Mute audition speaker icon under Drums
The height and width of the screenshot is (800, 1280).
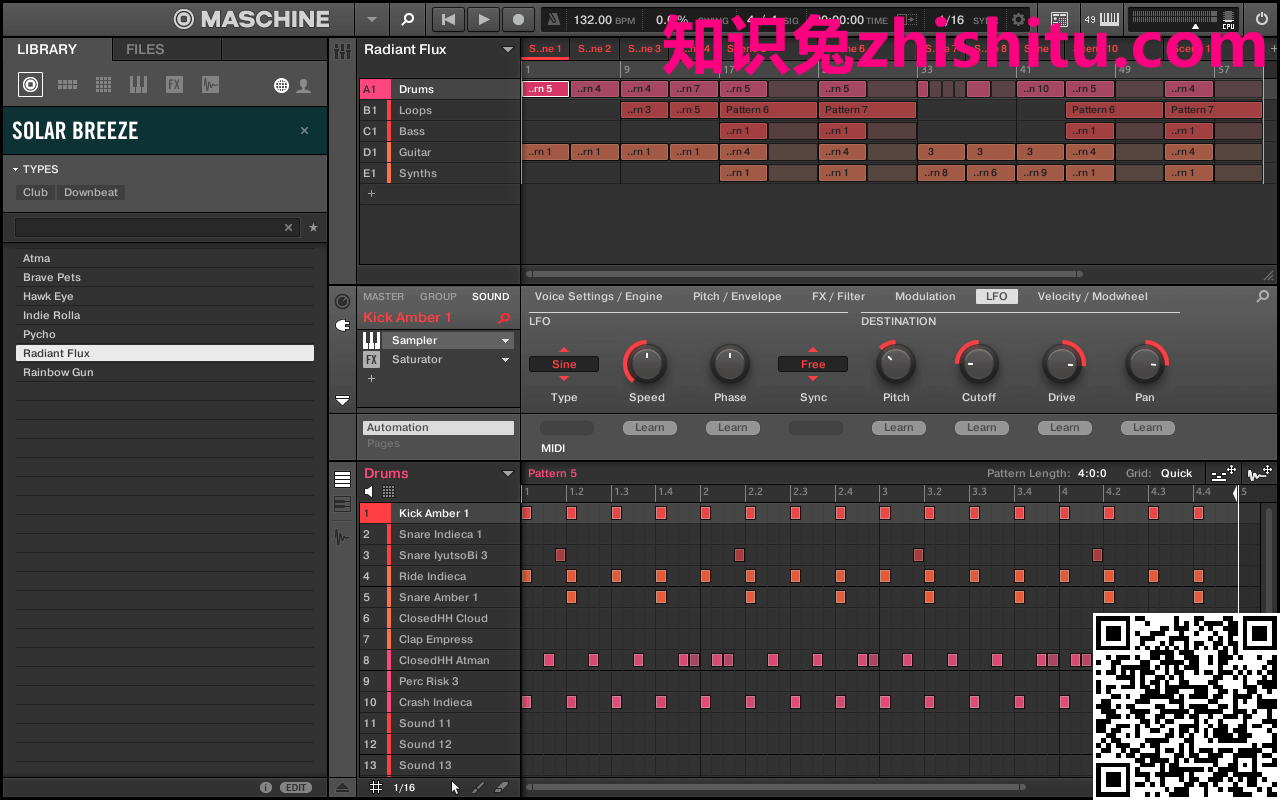click(369, 492)
